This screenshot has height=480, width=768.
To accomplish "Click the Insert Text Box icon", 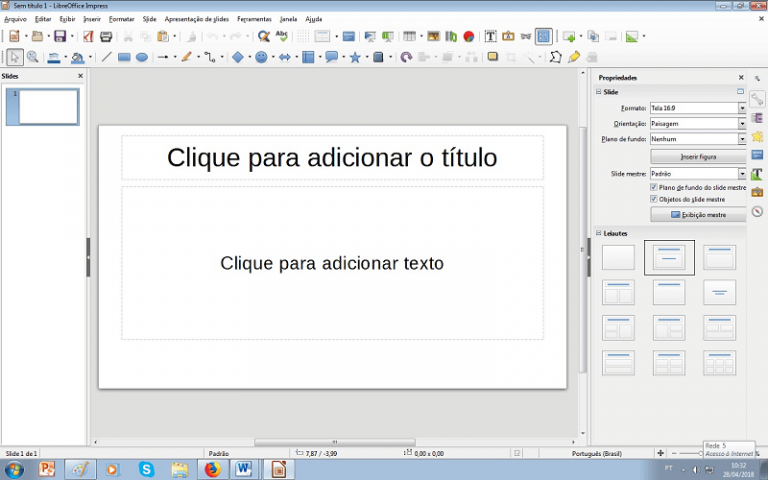I will 491,36.
